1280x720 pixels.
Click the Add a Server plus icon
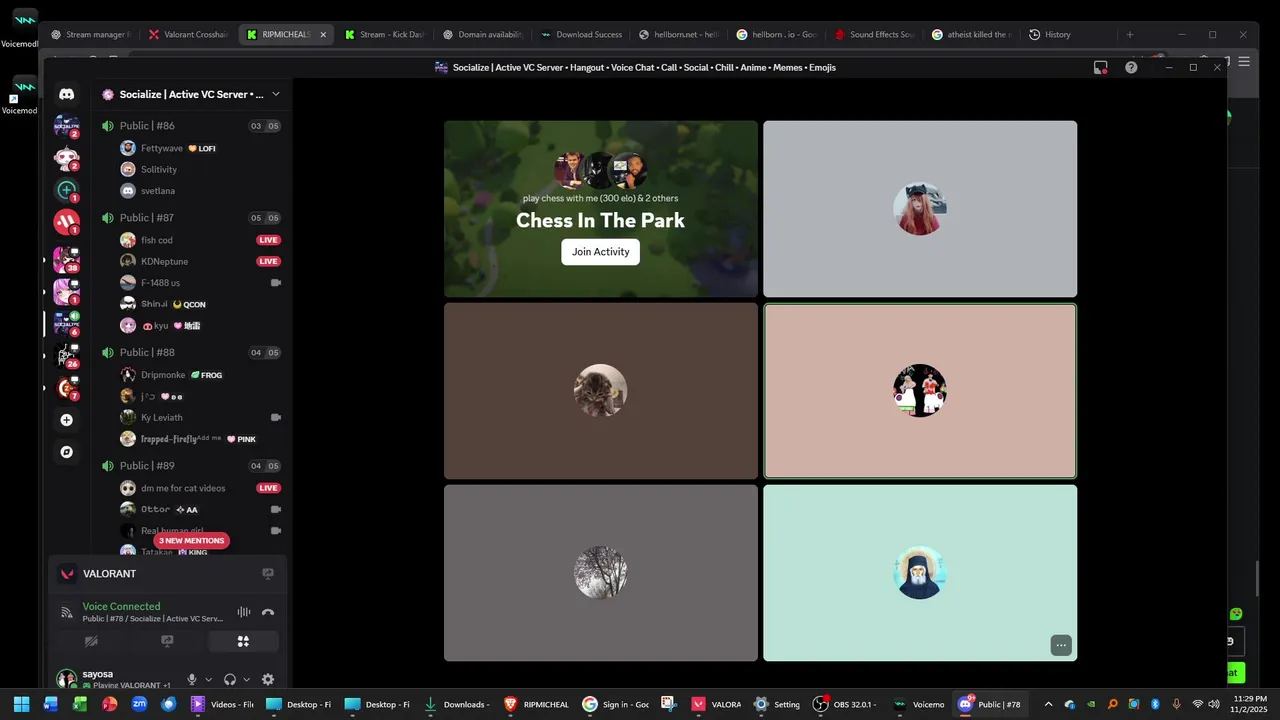[66, 420]
